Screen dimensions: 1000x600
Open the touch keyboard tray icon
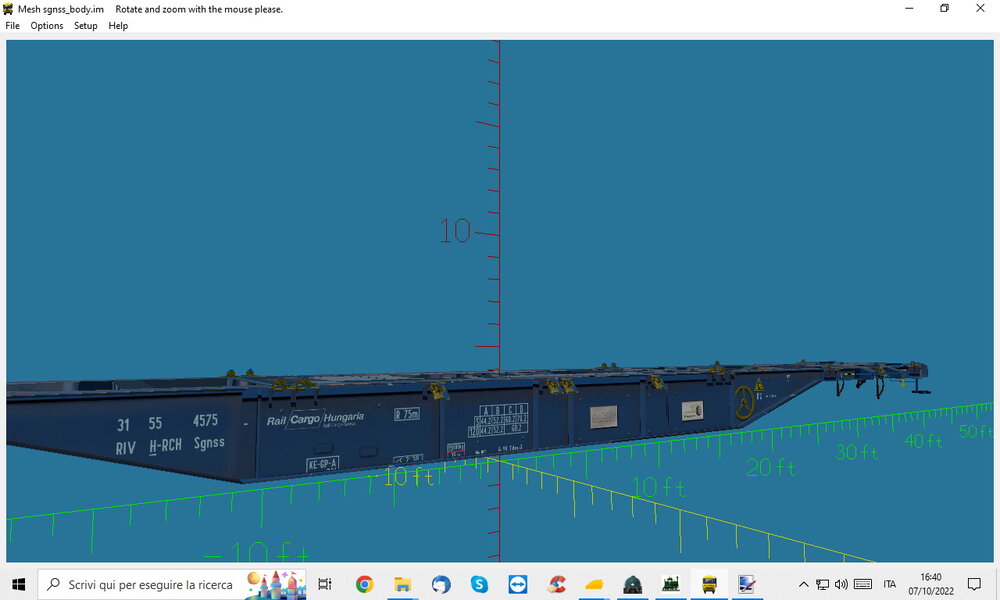click(x=863, y=584)
